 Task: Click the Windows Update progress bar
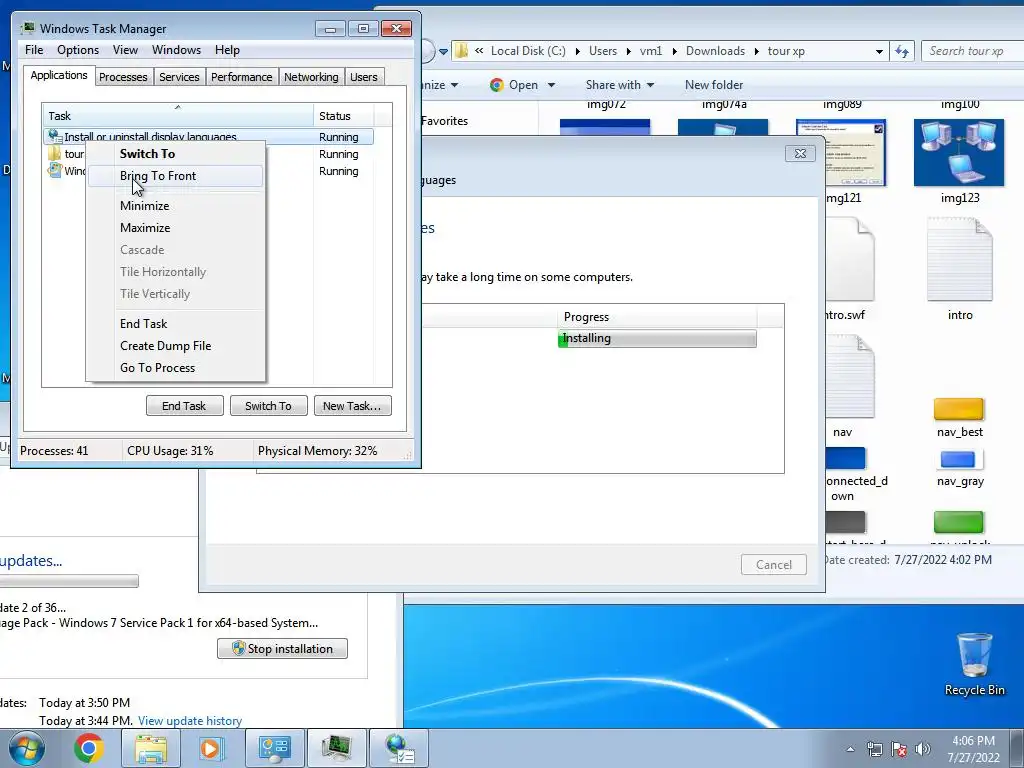[x=69, y=581]
